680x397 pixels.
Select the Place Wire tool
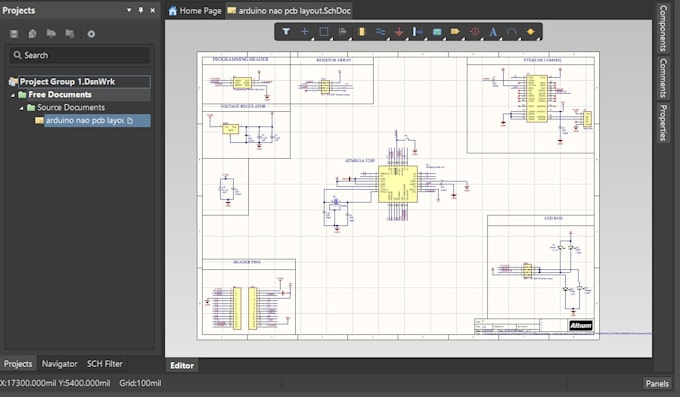point(380,32)
